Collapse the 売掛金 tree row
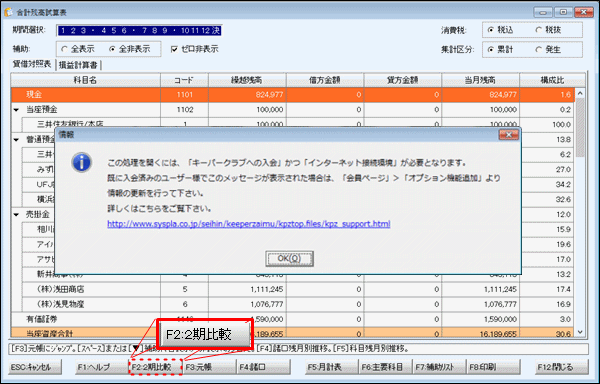Viewport: 600px width, 384px height. point(16,215)
